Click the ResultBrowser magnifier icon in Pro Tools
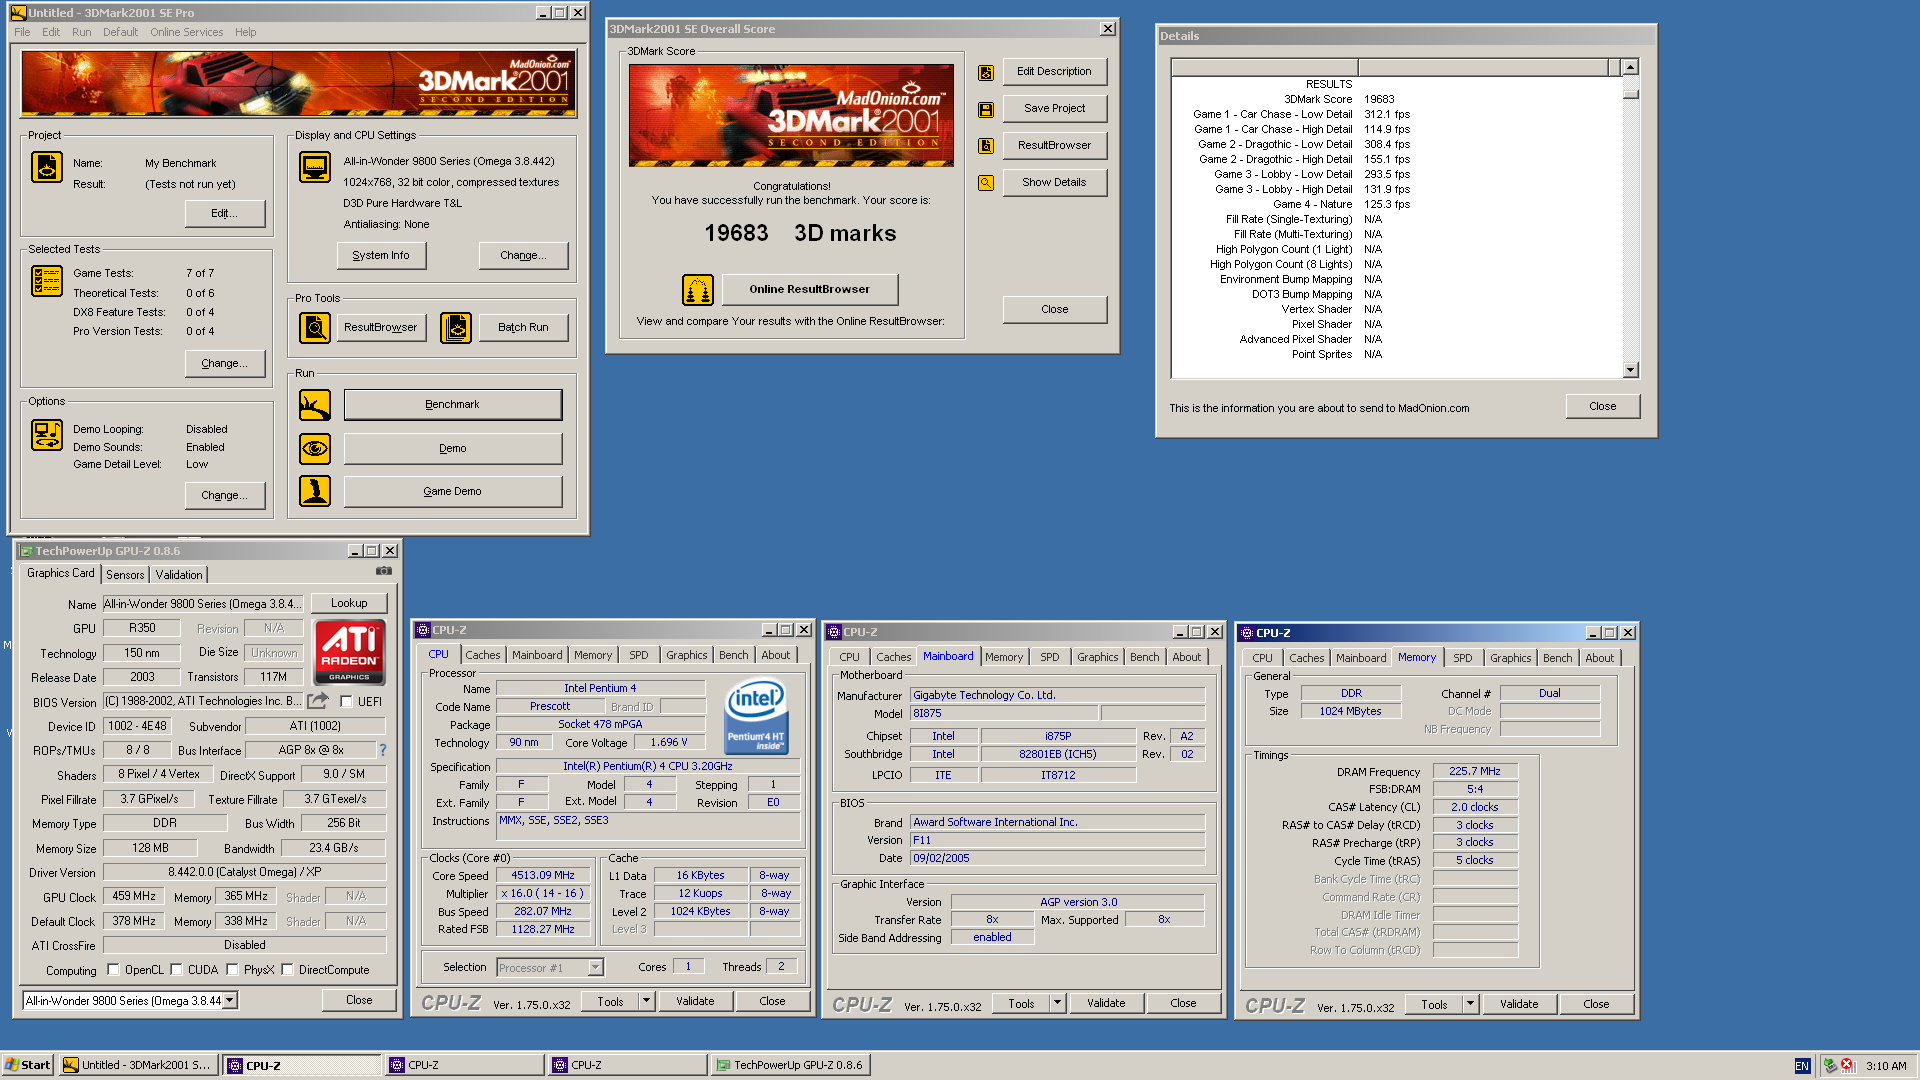The height and width of the screenshot is (1080, 1920). point(315,327)
